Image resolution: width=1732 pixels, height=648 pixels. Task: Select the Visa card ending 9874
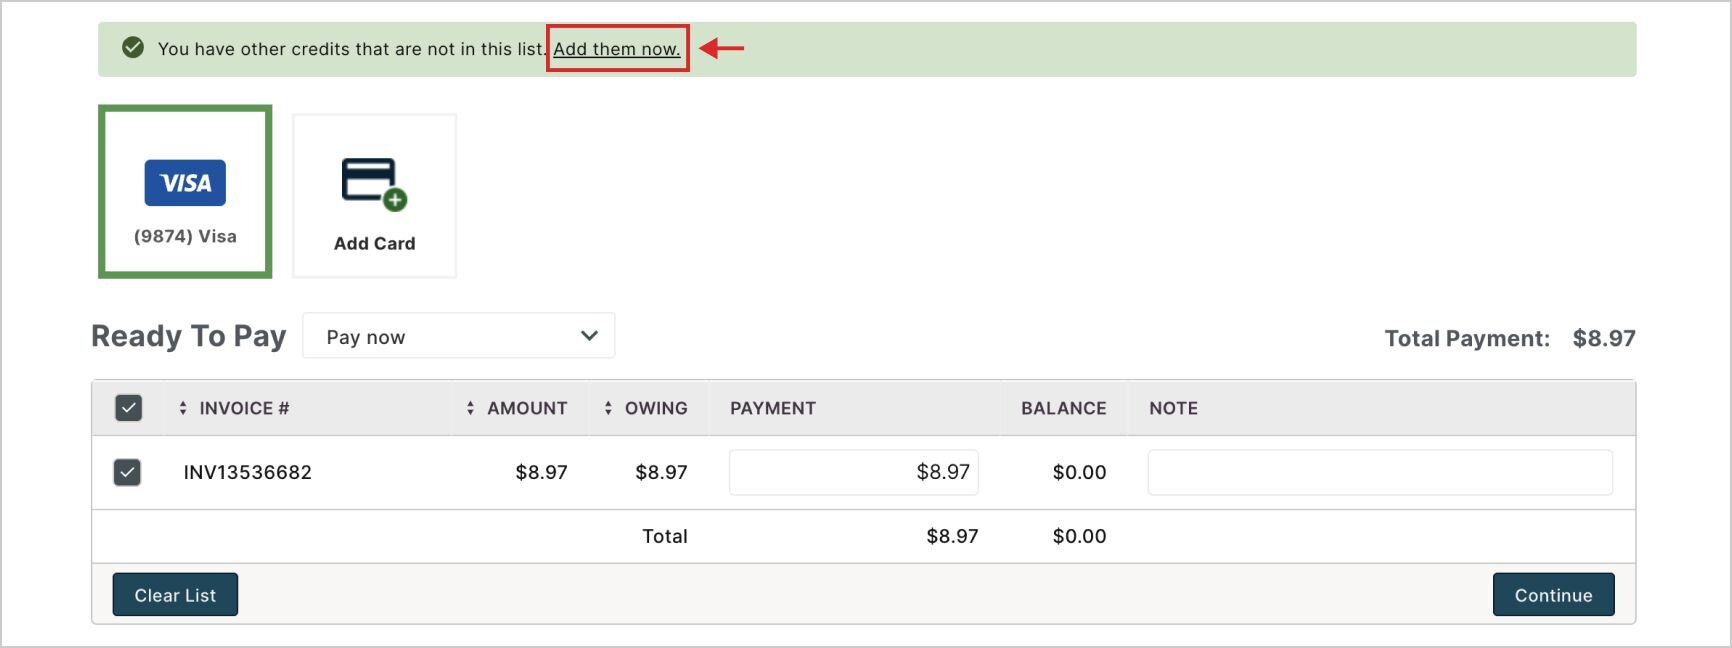pos(185,192)
